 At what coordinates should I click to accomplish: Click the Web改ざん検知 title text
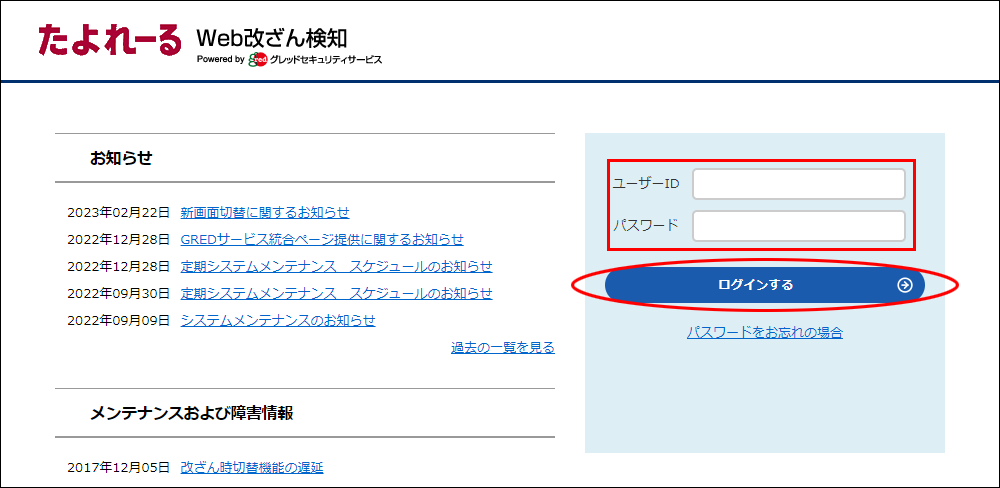click(272, 37)
